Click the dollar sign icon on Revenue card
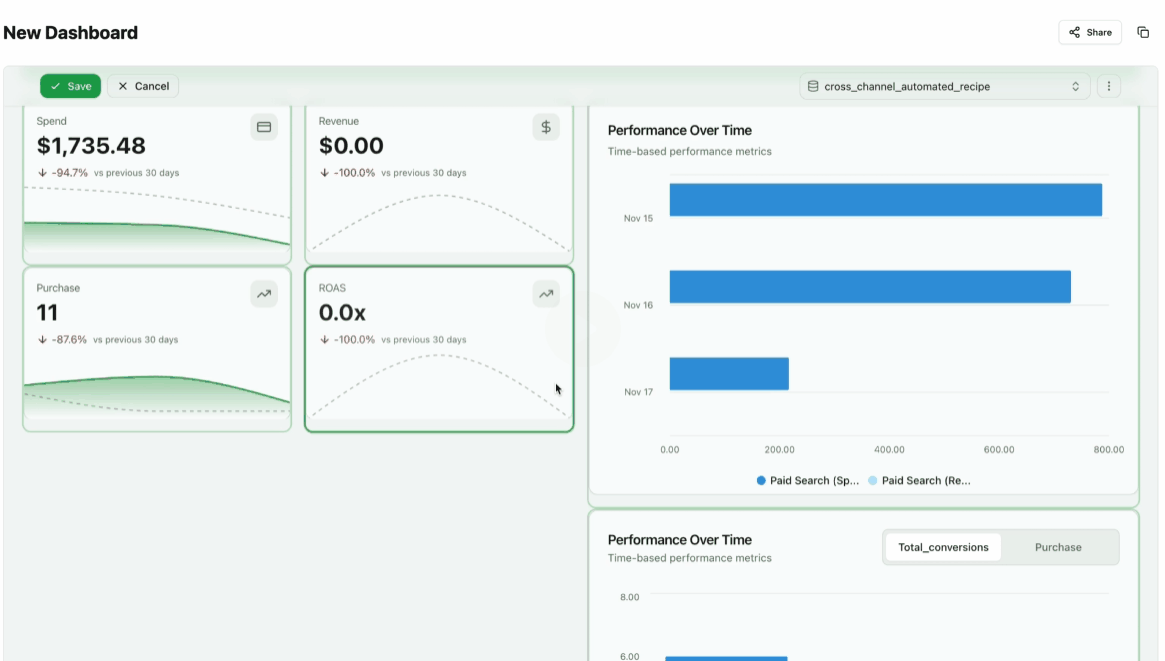 click(546, 127)
